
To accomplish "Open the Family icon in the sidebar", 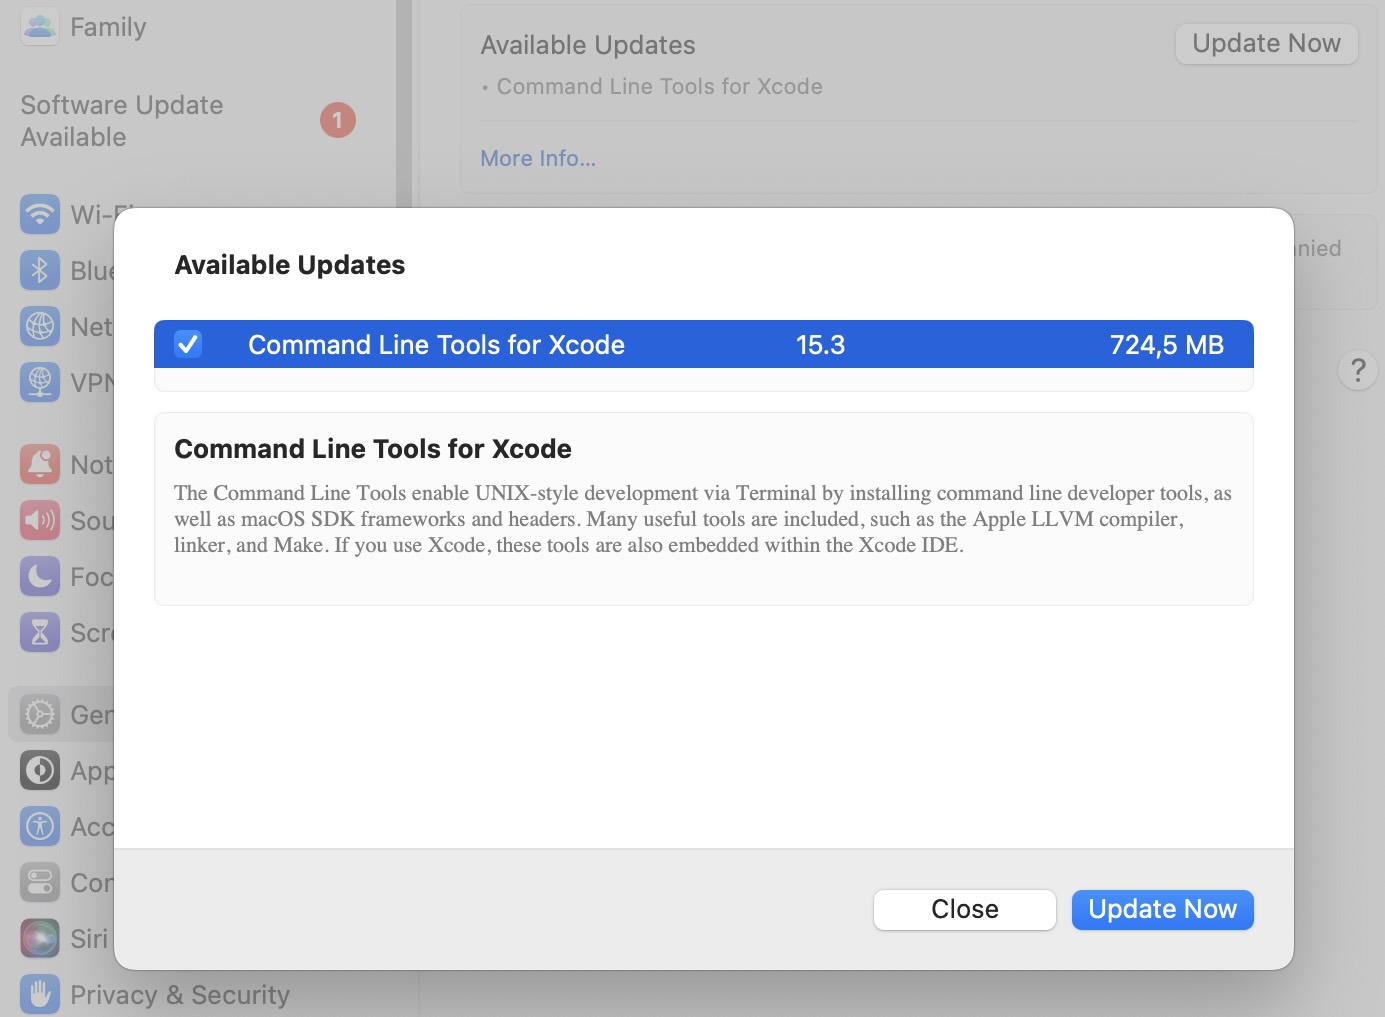I will (x=39, y=27).
